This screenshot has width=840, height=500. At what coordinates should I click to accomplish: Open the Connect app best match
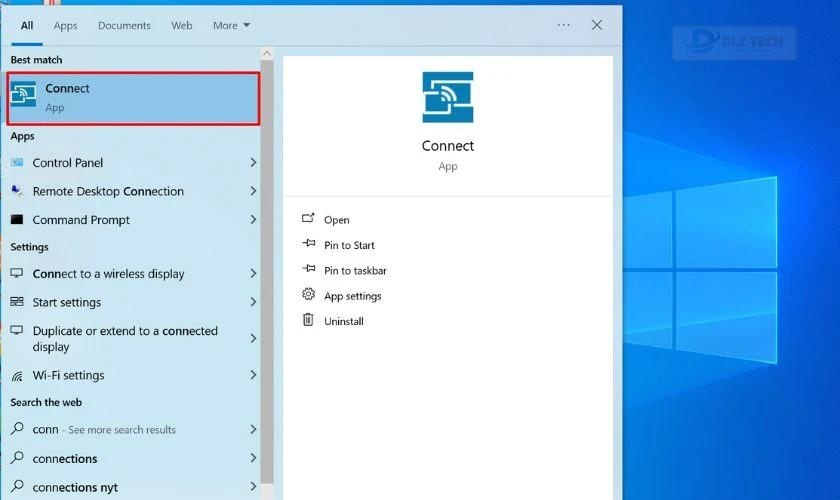click(x=133, y=99)
